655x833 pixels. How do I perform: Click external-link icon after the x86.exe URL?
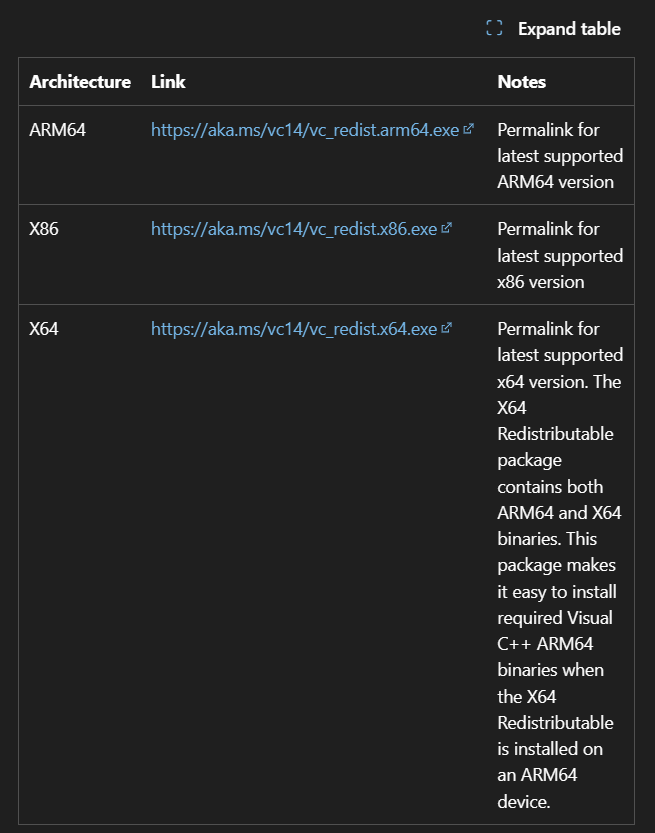(446, 228)
